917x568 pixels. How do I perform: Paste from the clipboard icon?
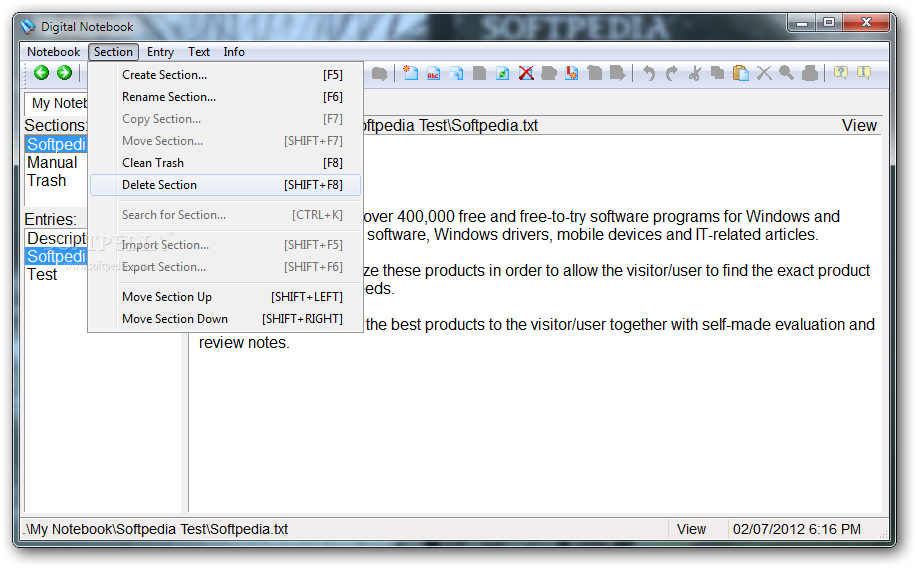point(741,73)
